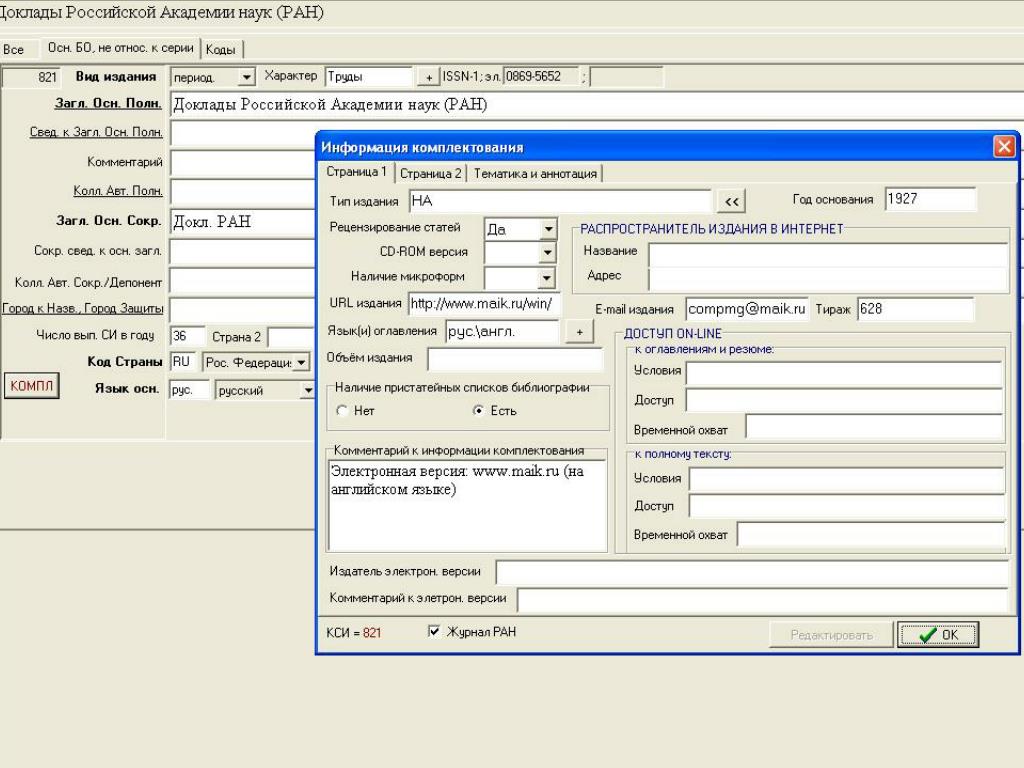Click the language code field showing 'рус.'

[x=189, y=390]
